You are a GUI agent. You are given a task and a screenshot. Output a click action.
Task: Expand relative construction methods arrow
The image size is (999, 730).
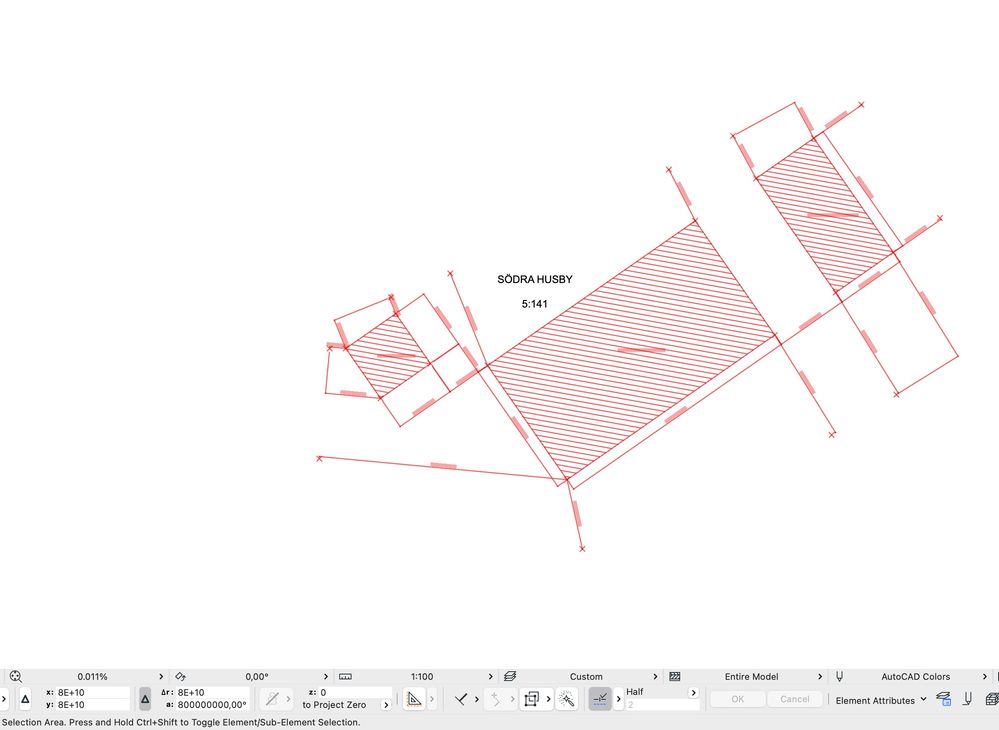click(477, 699)
